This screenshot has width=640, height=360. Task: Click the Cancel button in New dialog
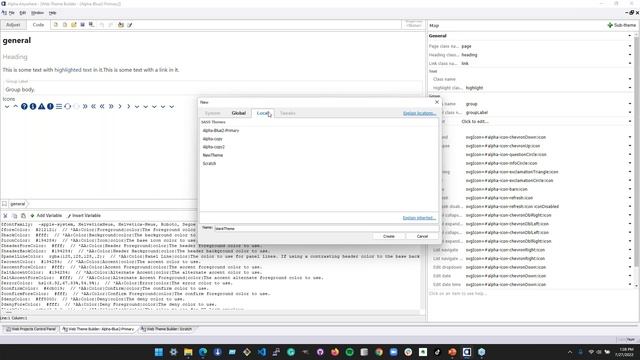pos(422,236)
